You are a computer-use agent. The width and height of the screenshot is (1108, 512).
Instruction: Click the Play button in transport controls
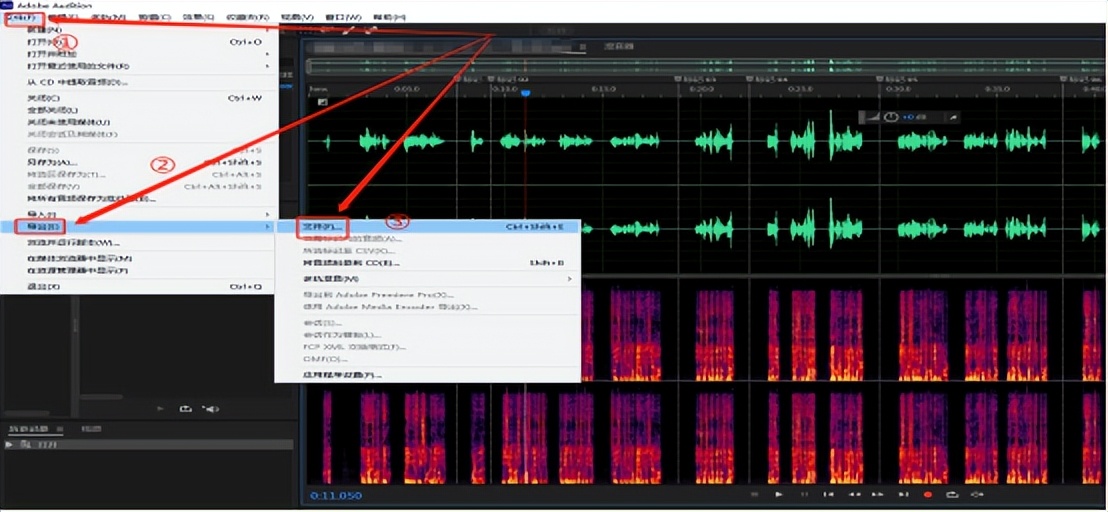click(x=780, y=494)
